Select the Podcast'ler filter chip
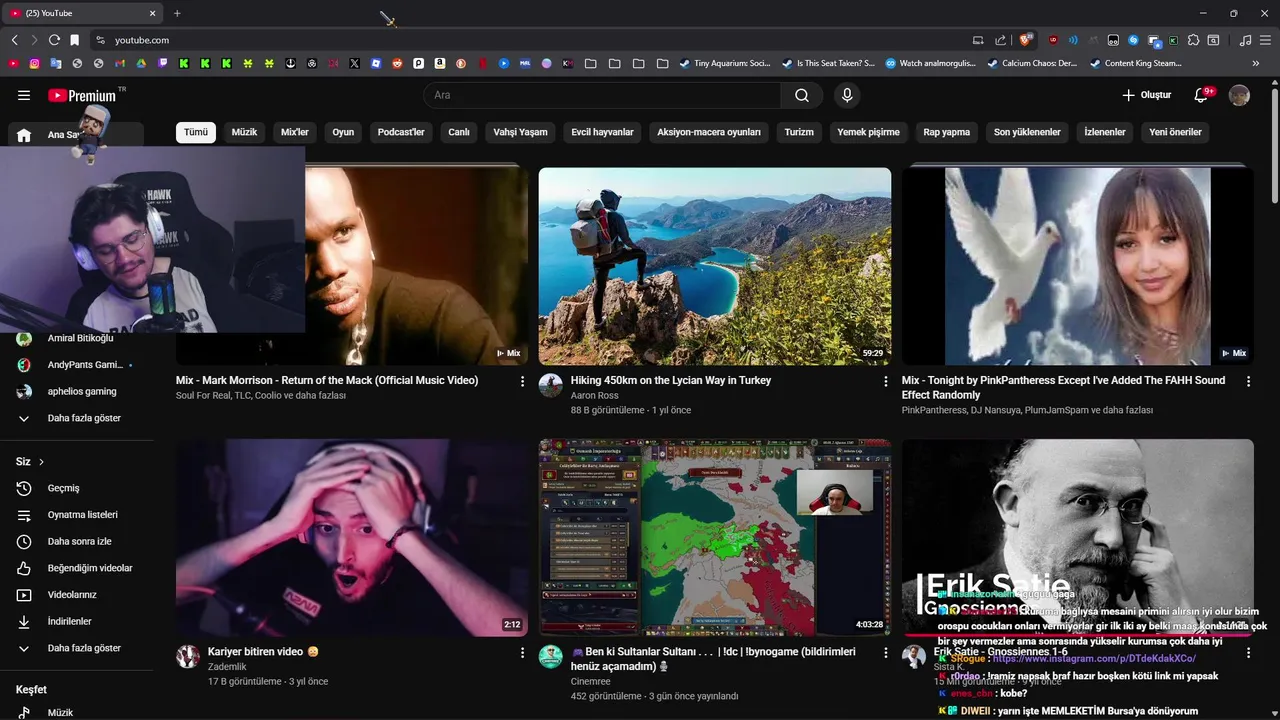The image size is (1280, 720). (x=401, y=132)
